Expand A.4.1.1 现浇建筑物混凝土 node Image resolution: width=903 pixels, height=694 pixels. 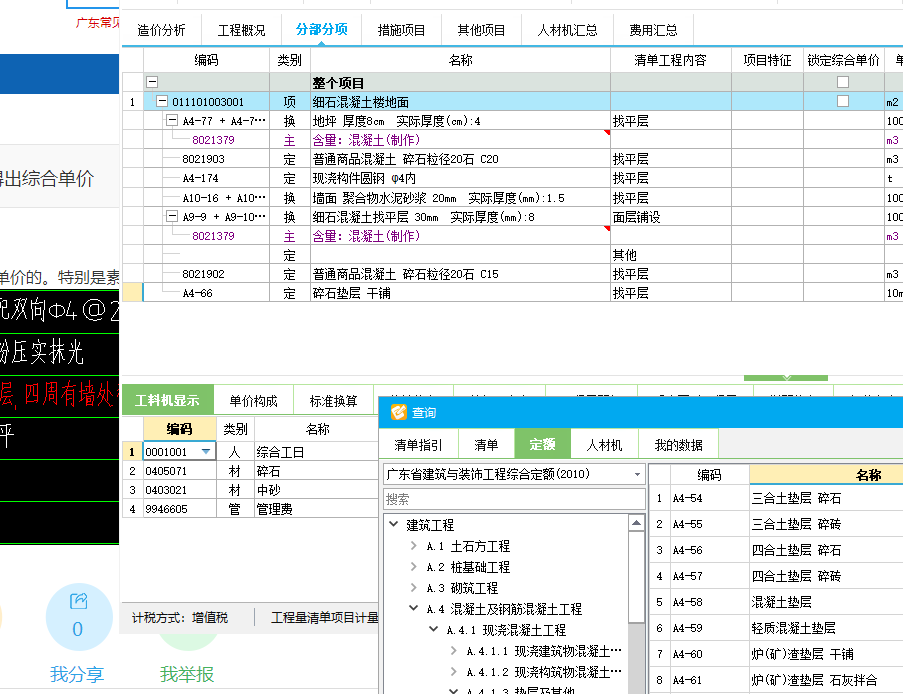click(454, 651)
